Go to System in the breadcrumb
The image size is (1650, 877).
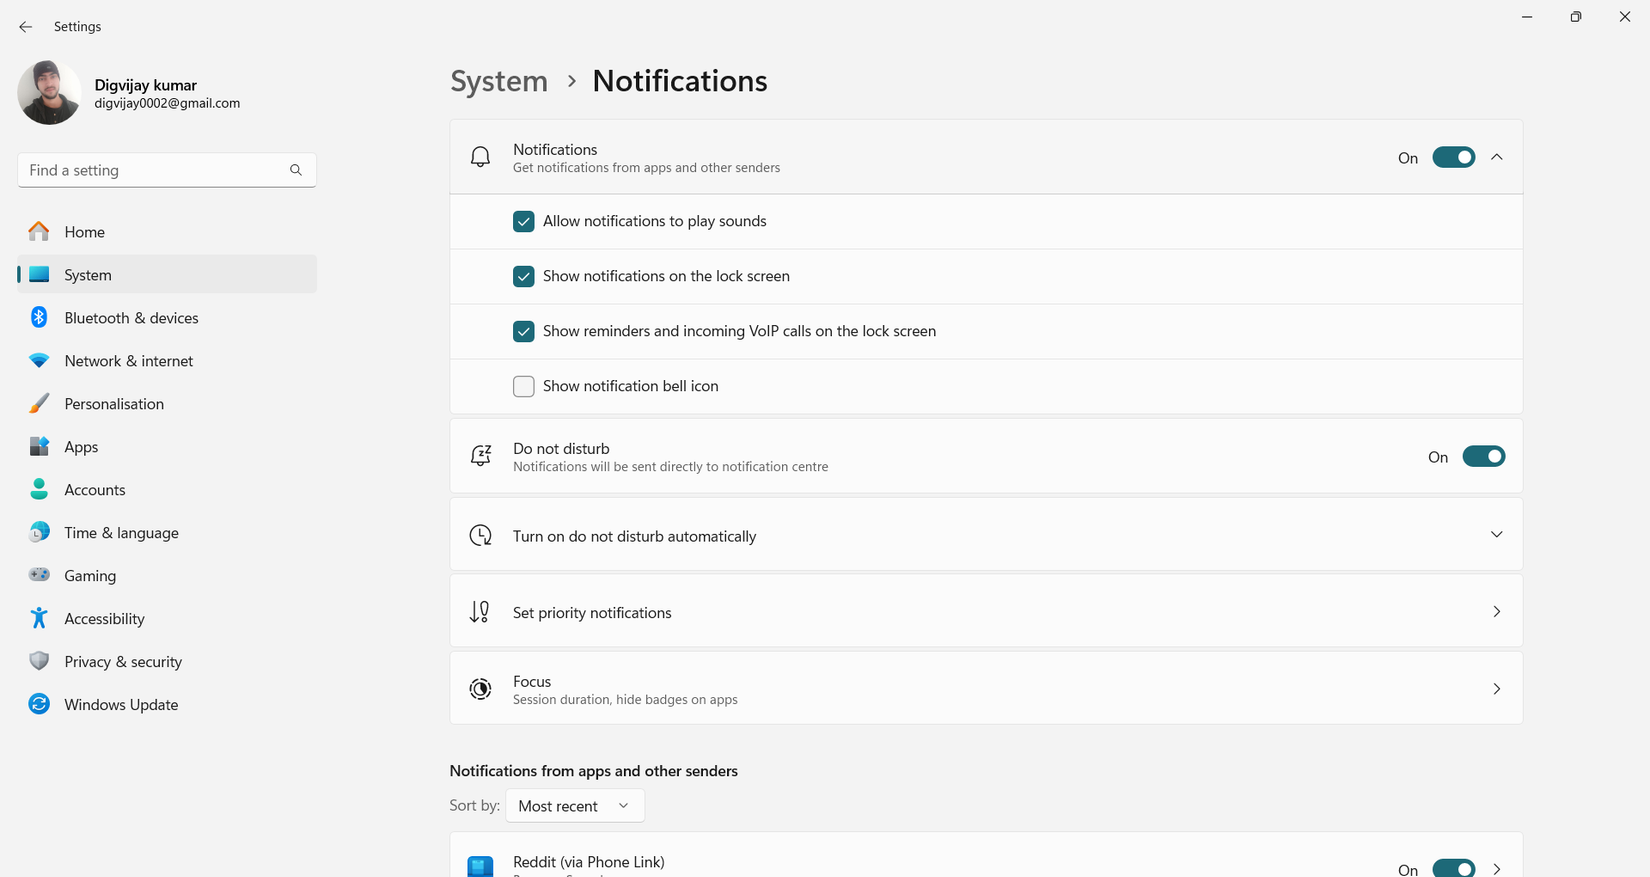tap(499, 81)
